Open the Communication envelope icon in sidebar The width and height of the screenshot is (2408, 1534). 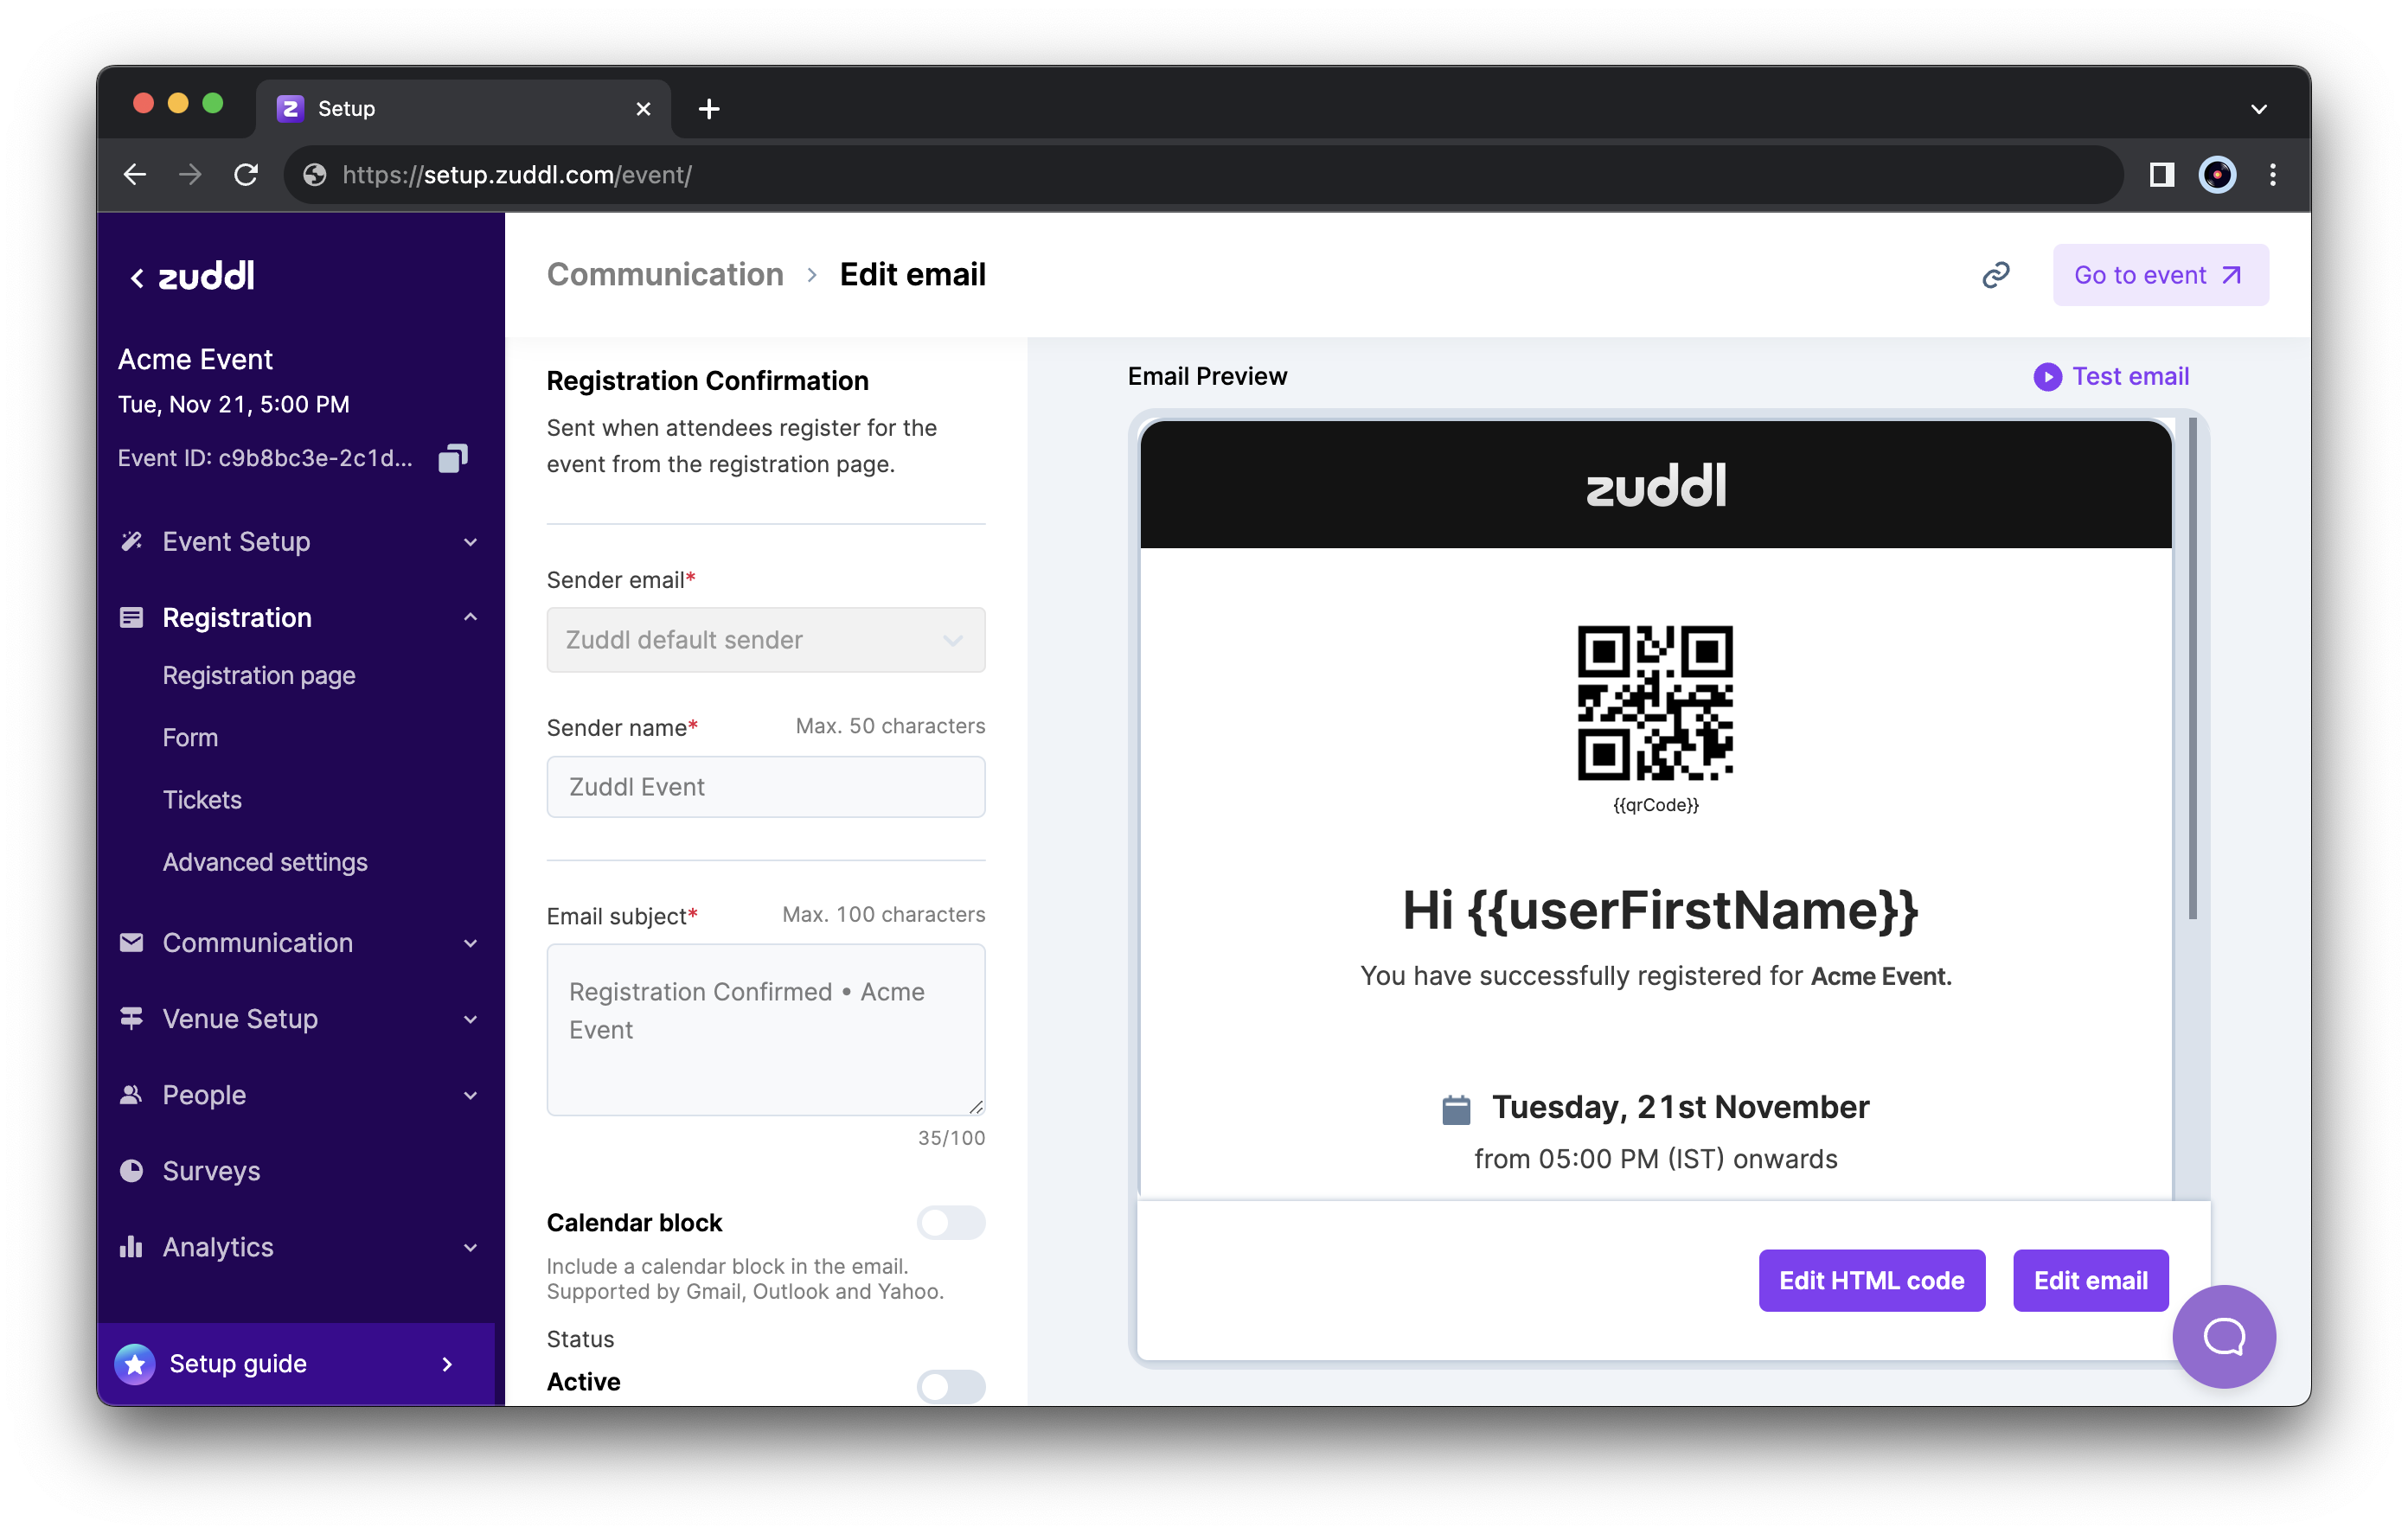pyautogui.click(x=131, y=942)
